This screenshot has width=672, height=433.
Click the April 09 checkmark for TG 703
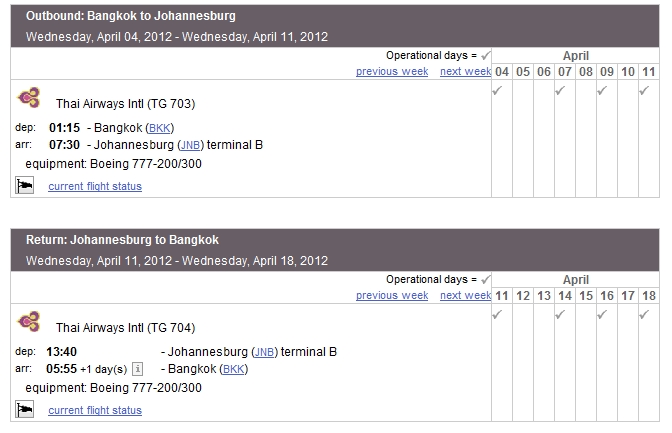602,90
